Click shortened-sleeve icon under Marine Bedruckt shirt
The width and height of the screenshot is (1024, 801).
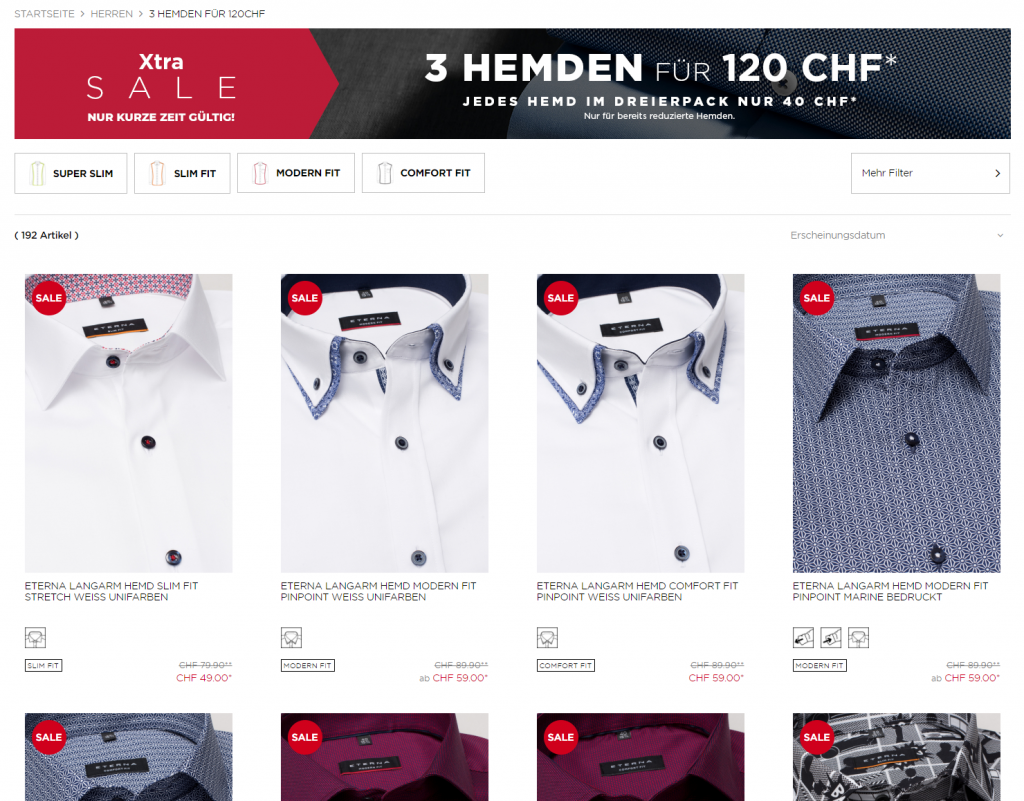831,637
